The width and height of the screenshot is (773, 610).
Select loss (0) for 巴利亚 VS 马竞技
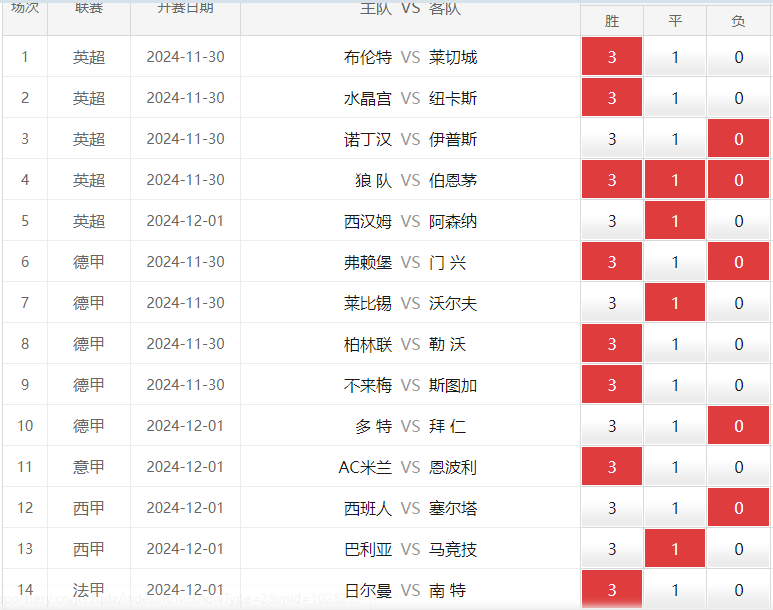coord(738,547)
